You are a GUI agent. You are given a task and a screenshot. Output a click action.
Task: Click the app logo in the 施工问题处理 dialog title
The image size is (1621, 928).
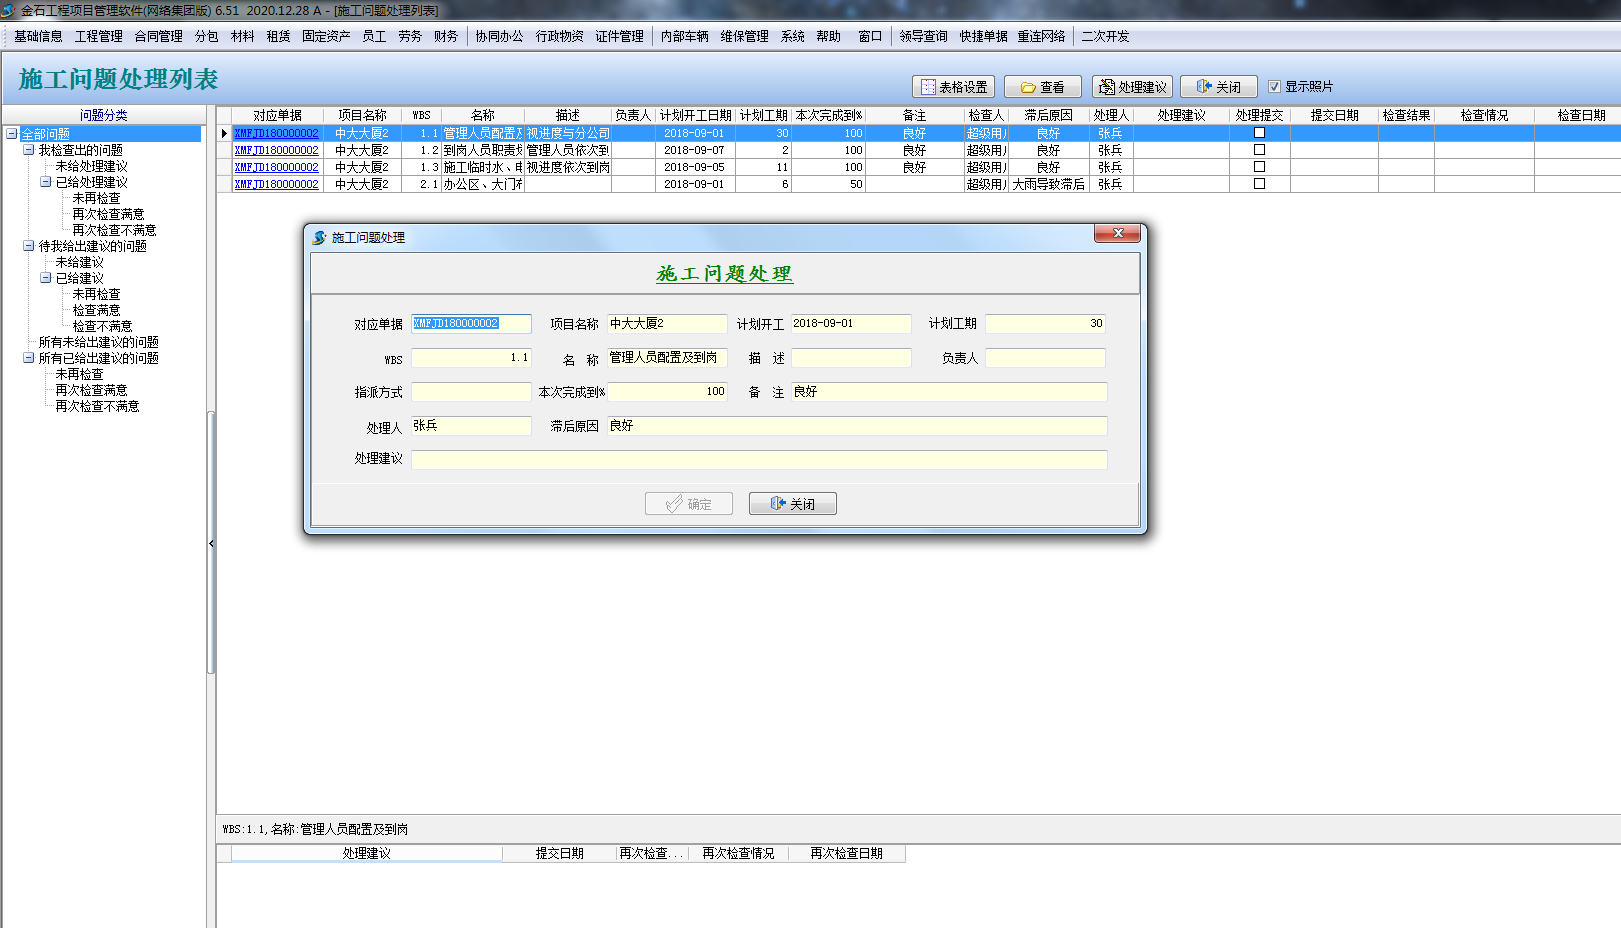(319, 238)
